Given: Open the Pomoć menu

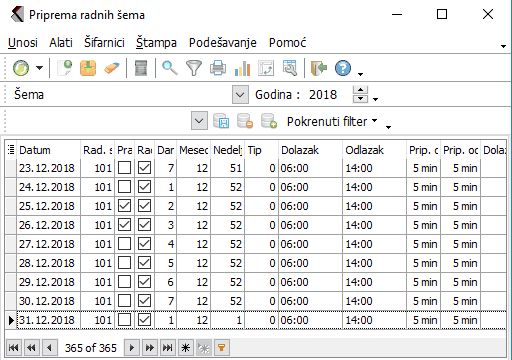Looking at the screenshot, I should point(287,43).
